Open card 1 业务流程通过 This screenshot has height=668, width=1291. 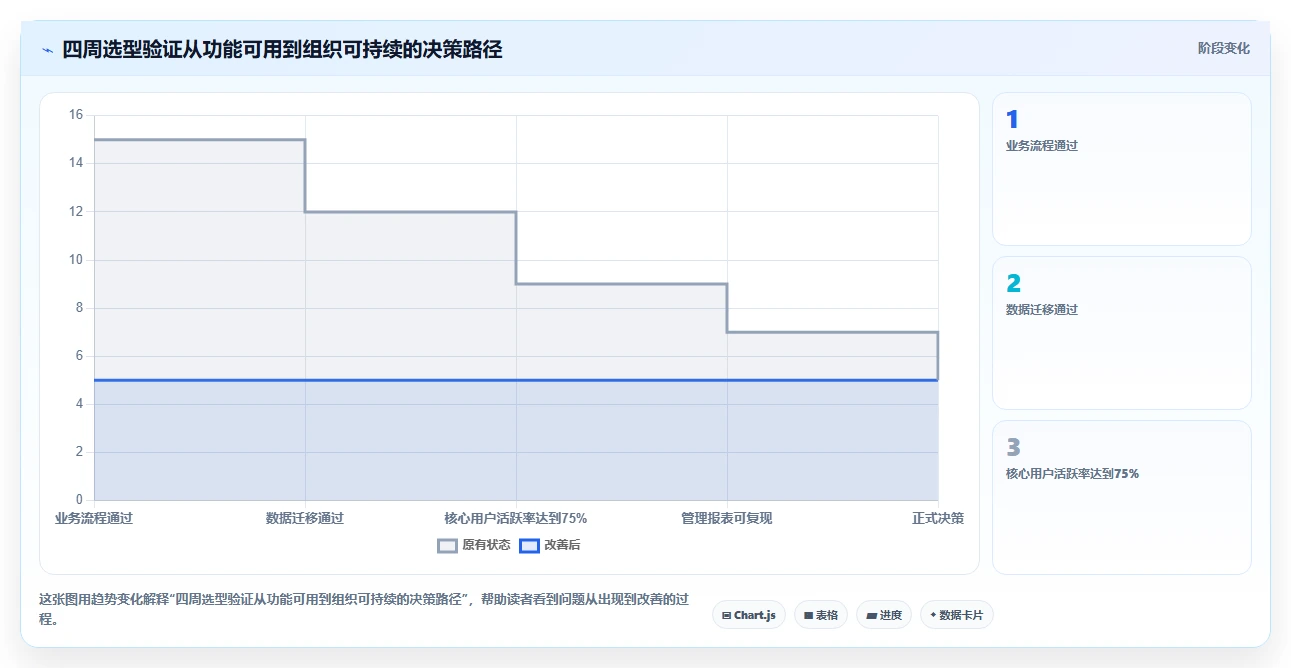(x=1121, y=169)
